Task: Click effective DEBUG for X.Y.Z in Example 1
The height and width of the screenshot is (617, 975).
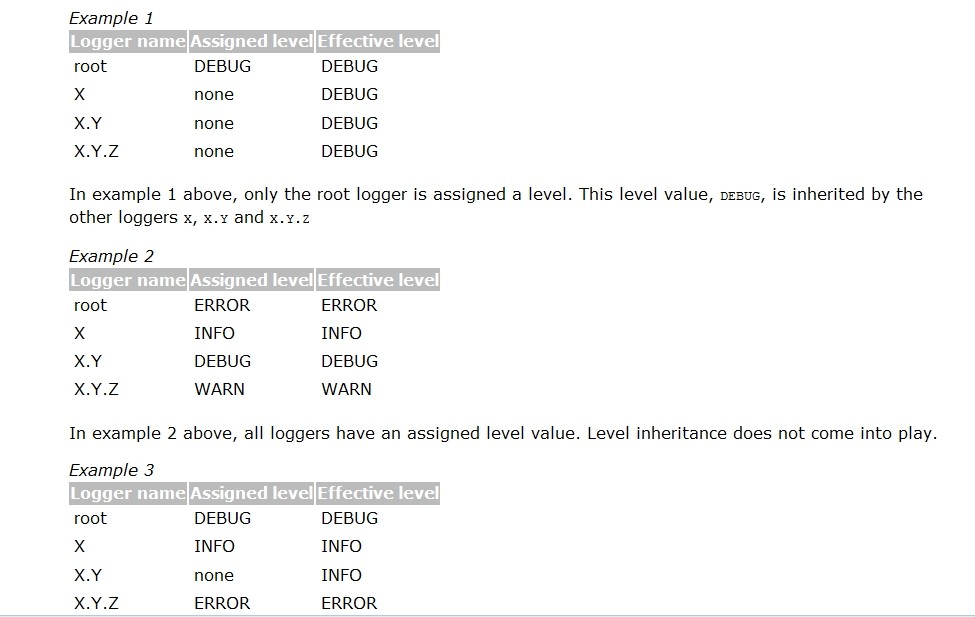Action: click(349, 151)
